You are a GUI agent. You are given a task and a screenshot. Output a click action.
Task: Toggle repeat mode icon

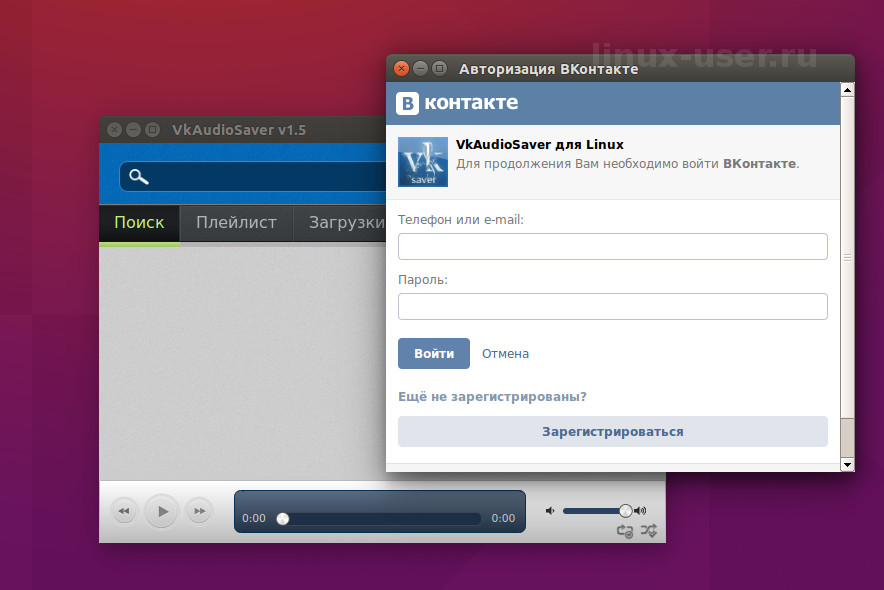click(625, 531)
